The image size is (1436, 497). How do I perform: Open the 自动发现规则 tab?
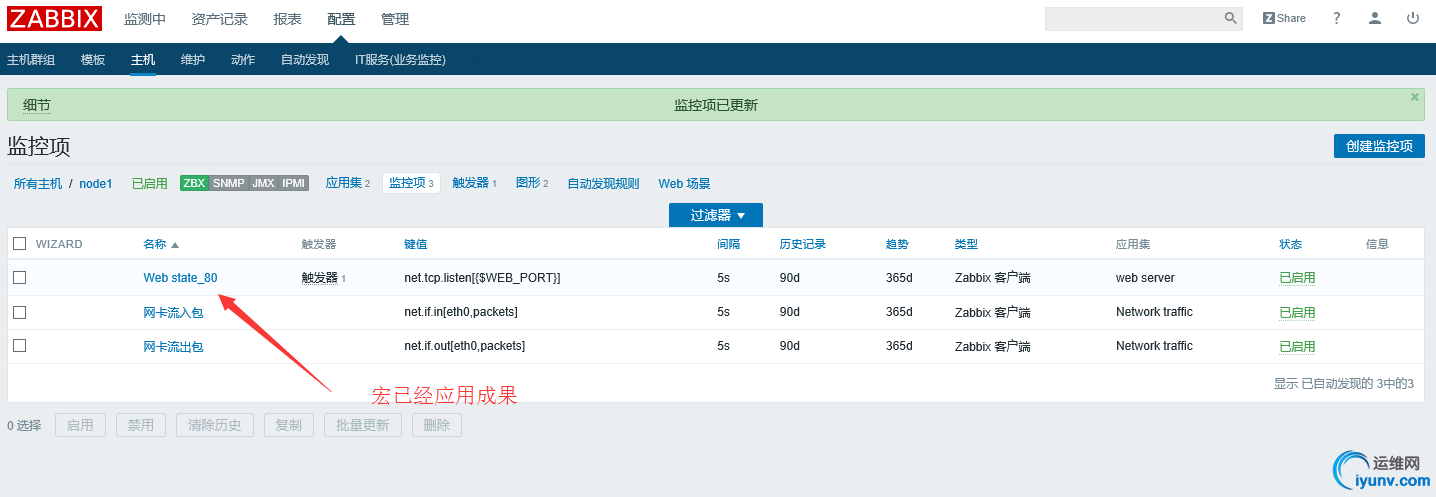point(603,184)
